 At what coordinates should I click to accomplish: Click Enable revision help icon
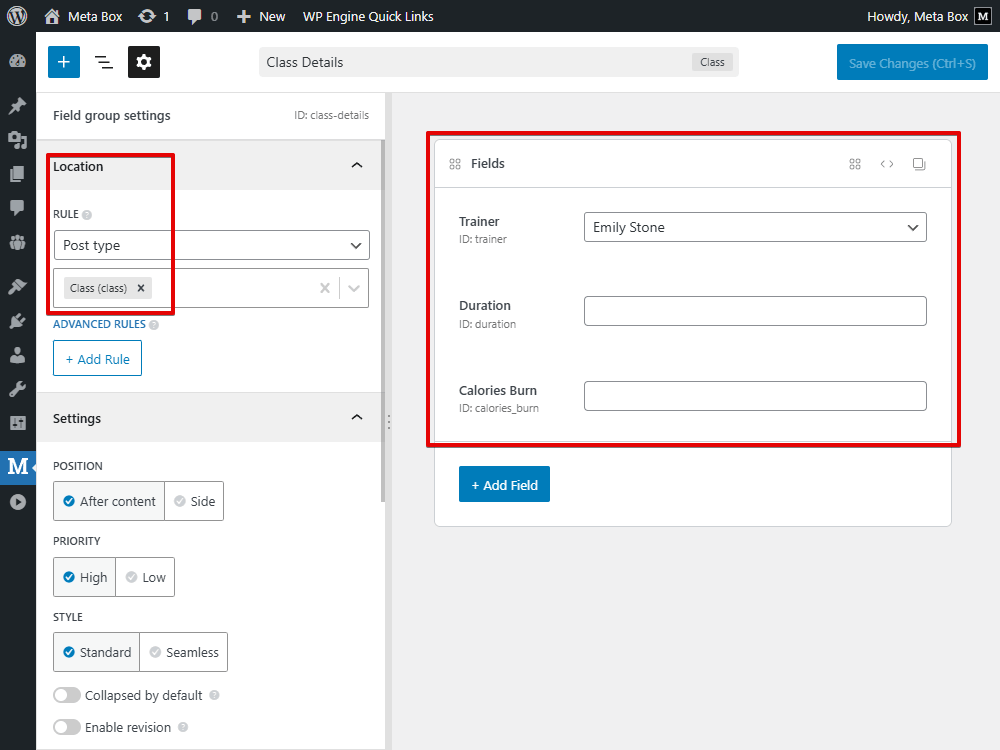pos(183,727)
